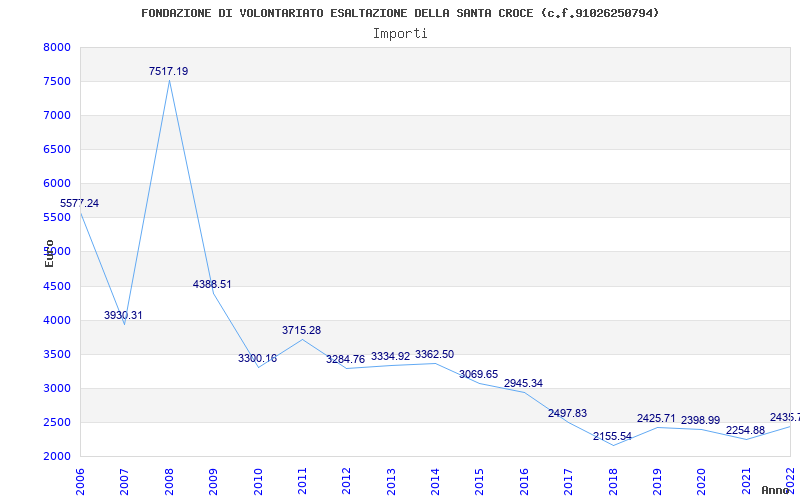This screenshot has height=500, width=800.
Task: Select the 2016 x-axis year label
Action: tap(524, 481)
